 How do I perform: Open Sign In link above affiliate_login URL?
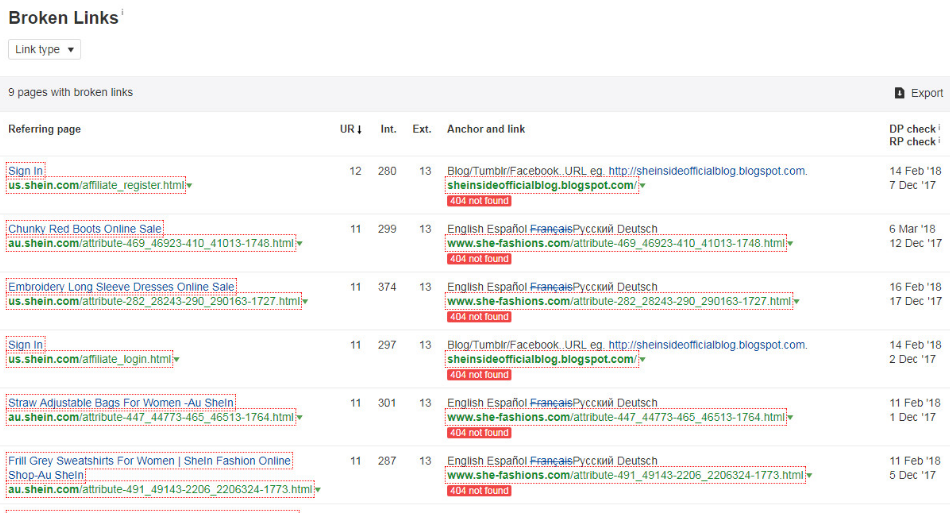(25, 345)
